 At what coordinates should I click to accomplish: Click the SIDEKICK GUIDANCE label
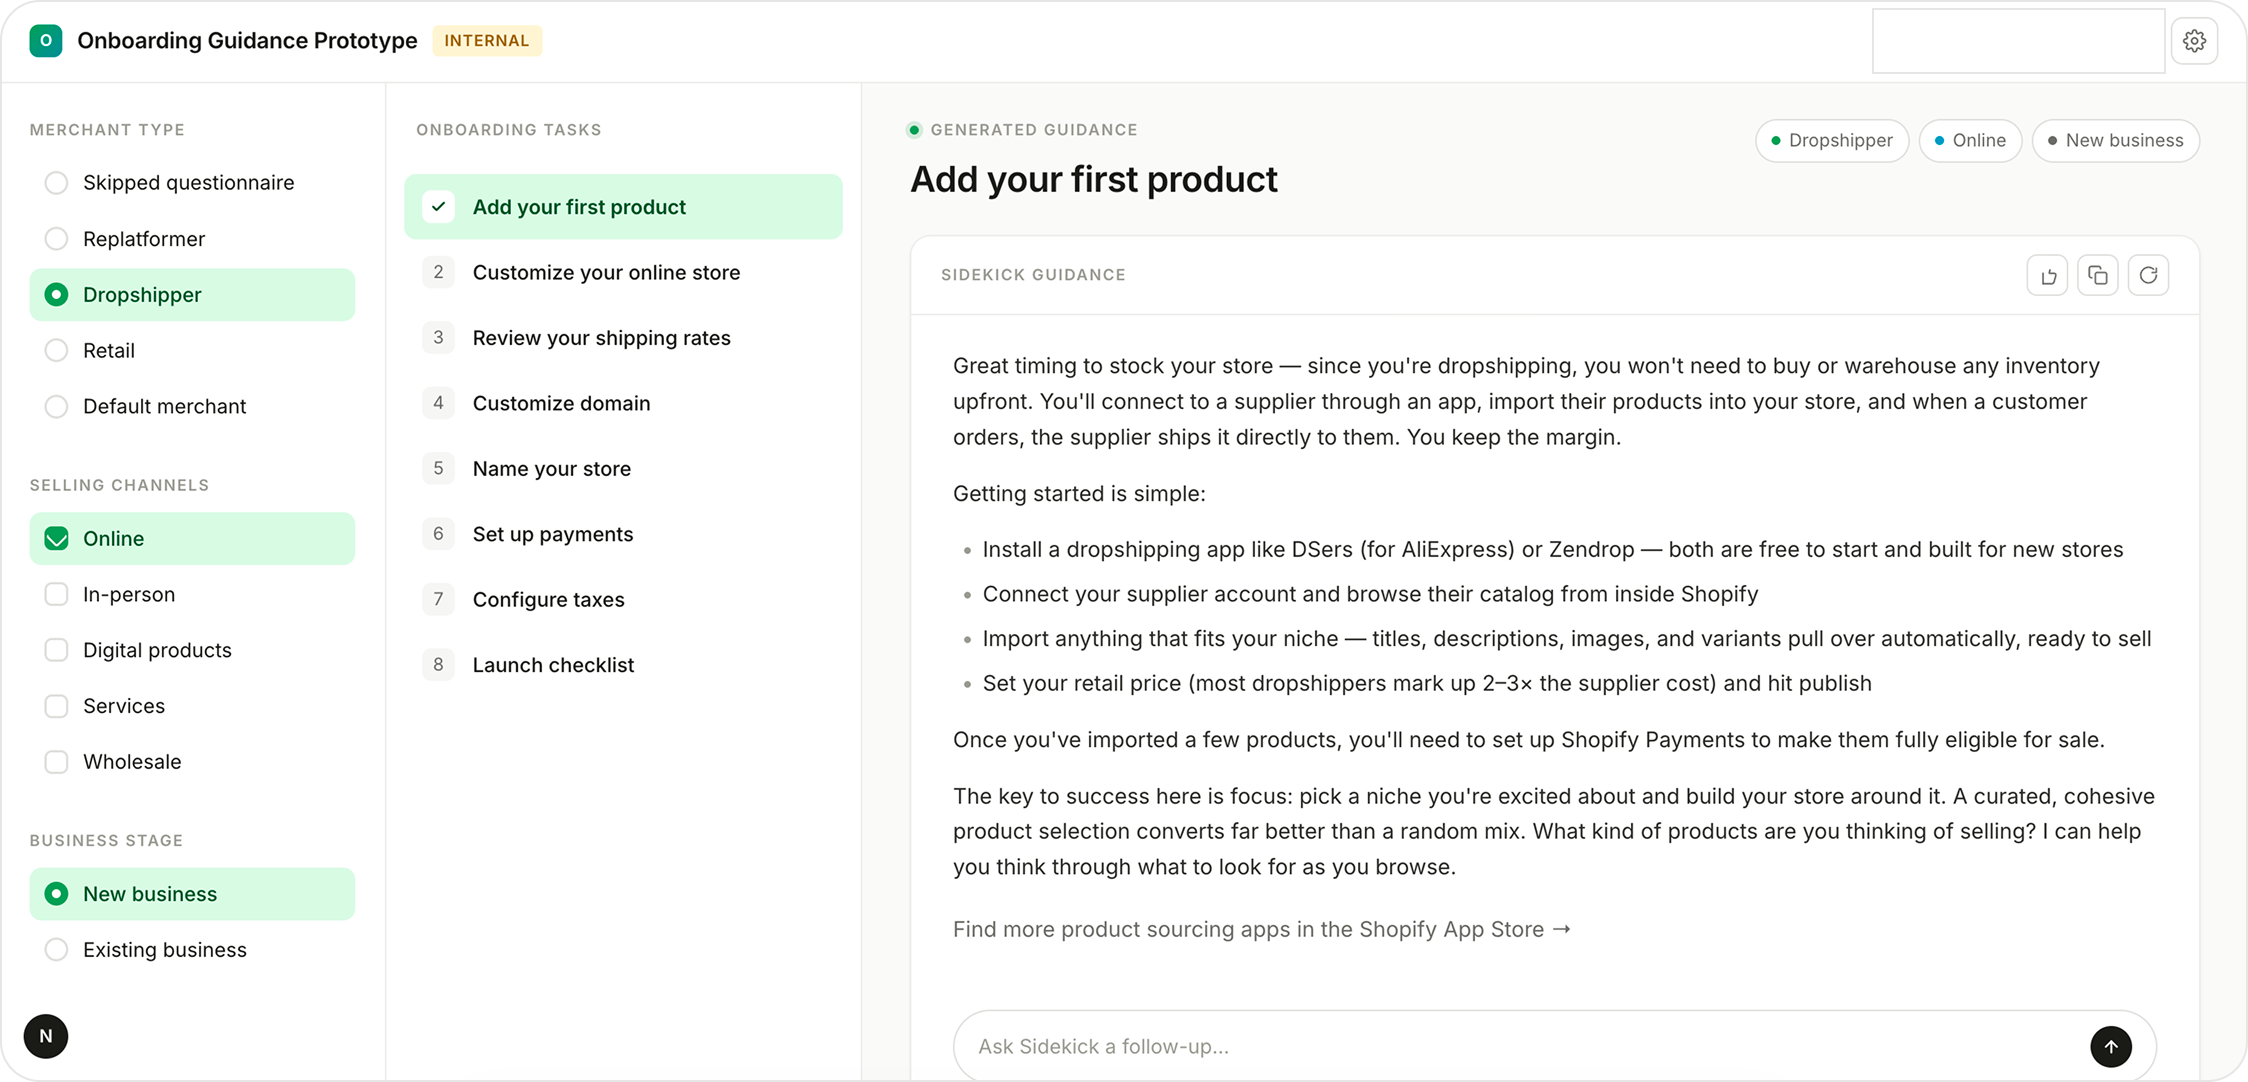pyautogui.click(x=1033, y=275)
